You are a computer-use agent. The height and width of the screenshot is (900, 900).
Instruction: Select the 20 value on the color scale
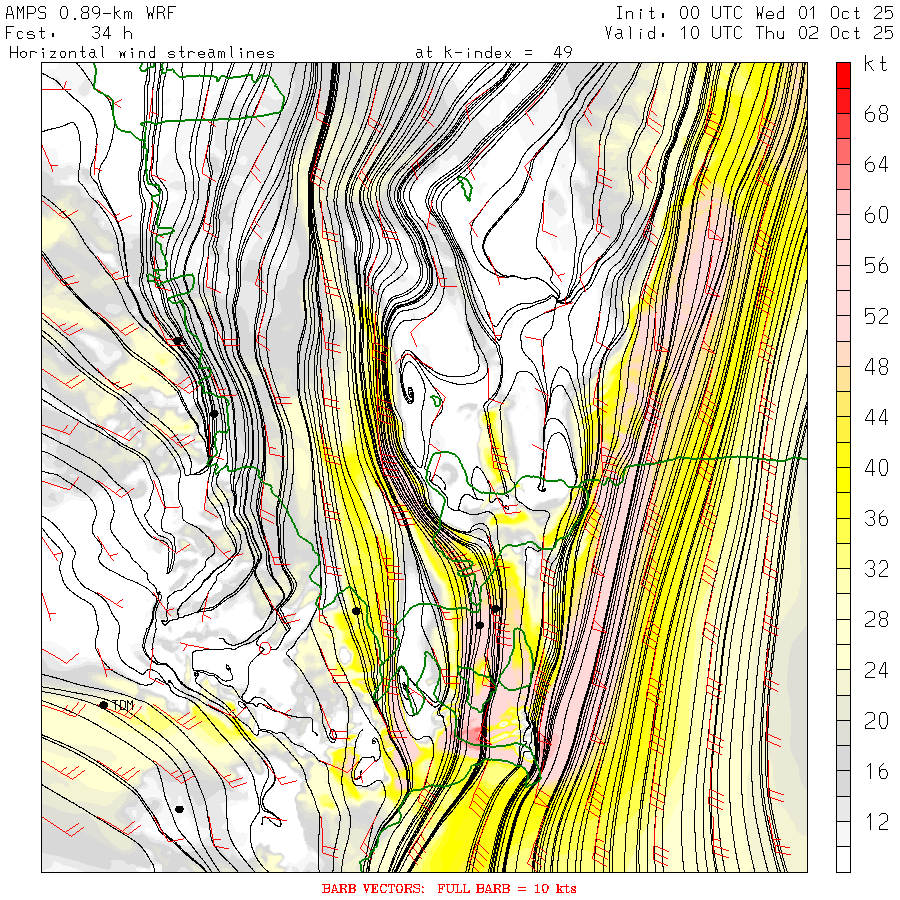[876, 720]
